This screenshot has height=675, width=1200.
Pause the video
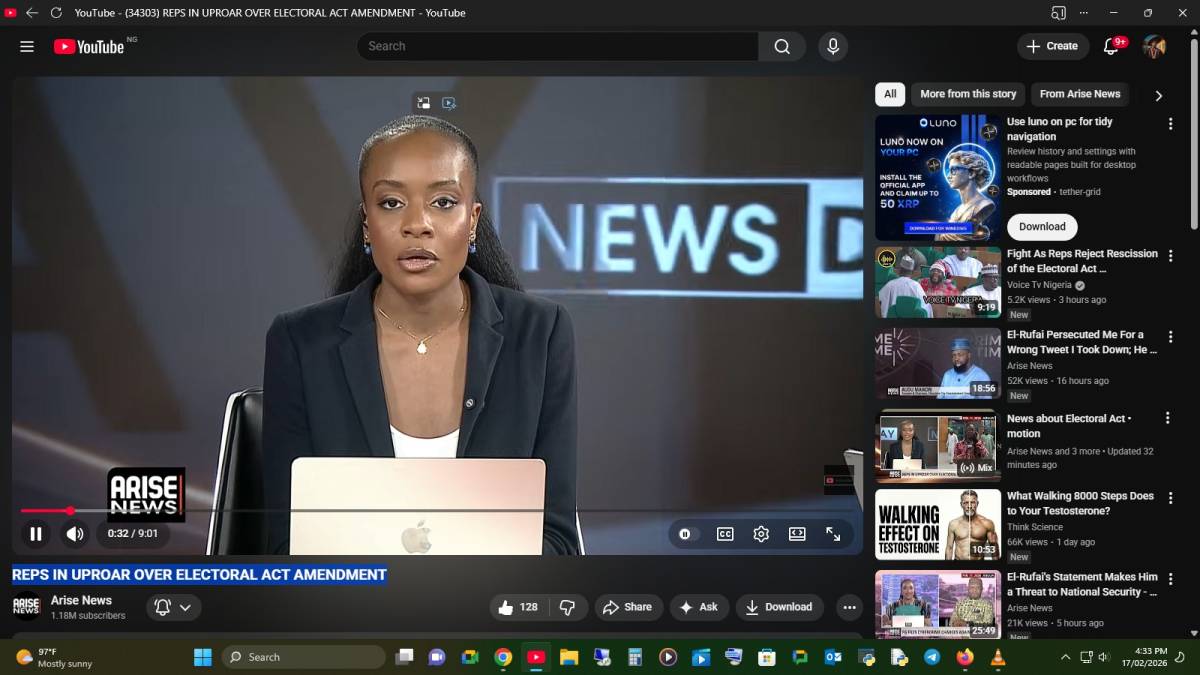pyautogui.click(x=36, y=534)
